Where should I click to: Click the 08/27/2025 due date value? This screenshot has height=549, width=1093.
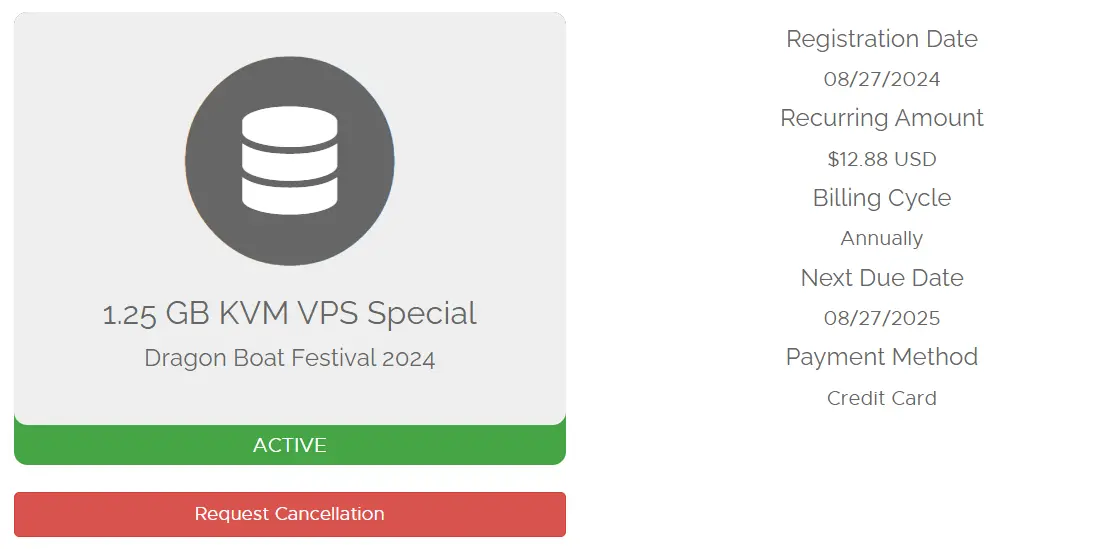pos(882,318)
